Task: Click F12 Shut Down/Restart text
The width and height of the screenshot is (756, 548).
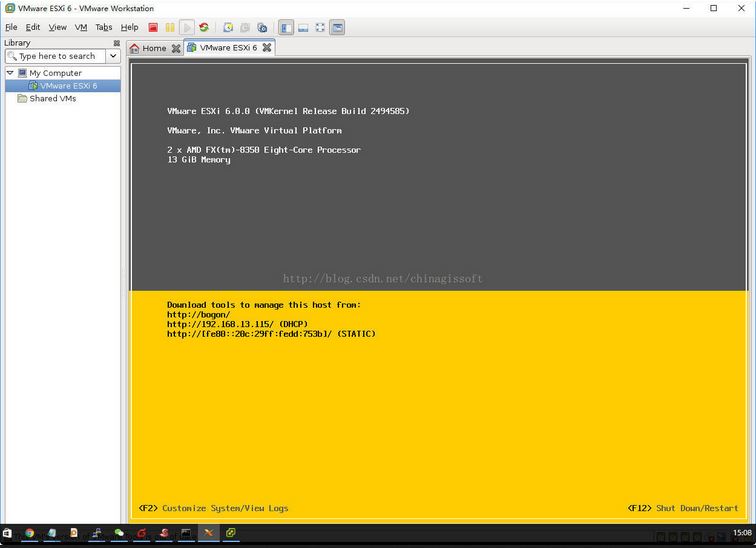Action: pyautogui.click(x=683, y=508)
